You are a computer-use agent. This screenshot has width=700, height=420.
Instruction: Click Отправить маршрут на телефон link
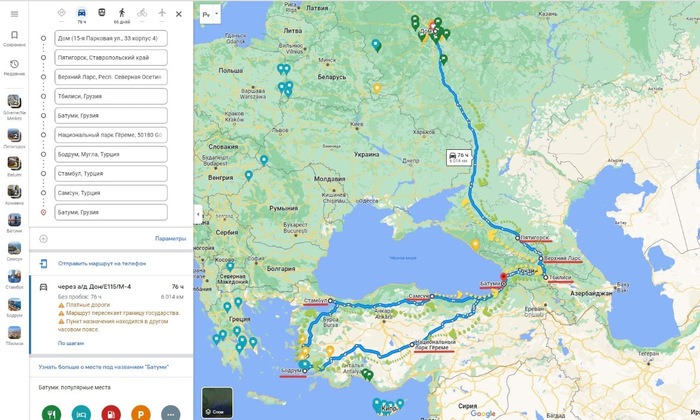coord(102,263)
